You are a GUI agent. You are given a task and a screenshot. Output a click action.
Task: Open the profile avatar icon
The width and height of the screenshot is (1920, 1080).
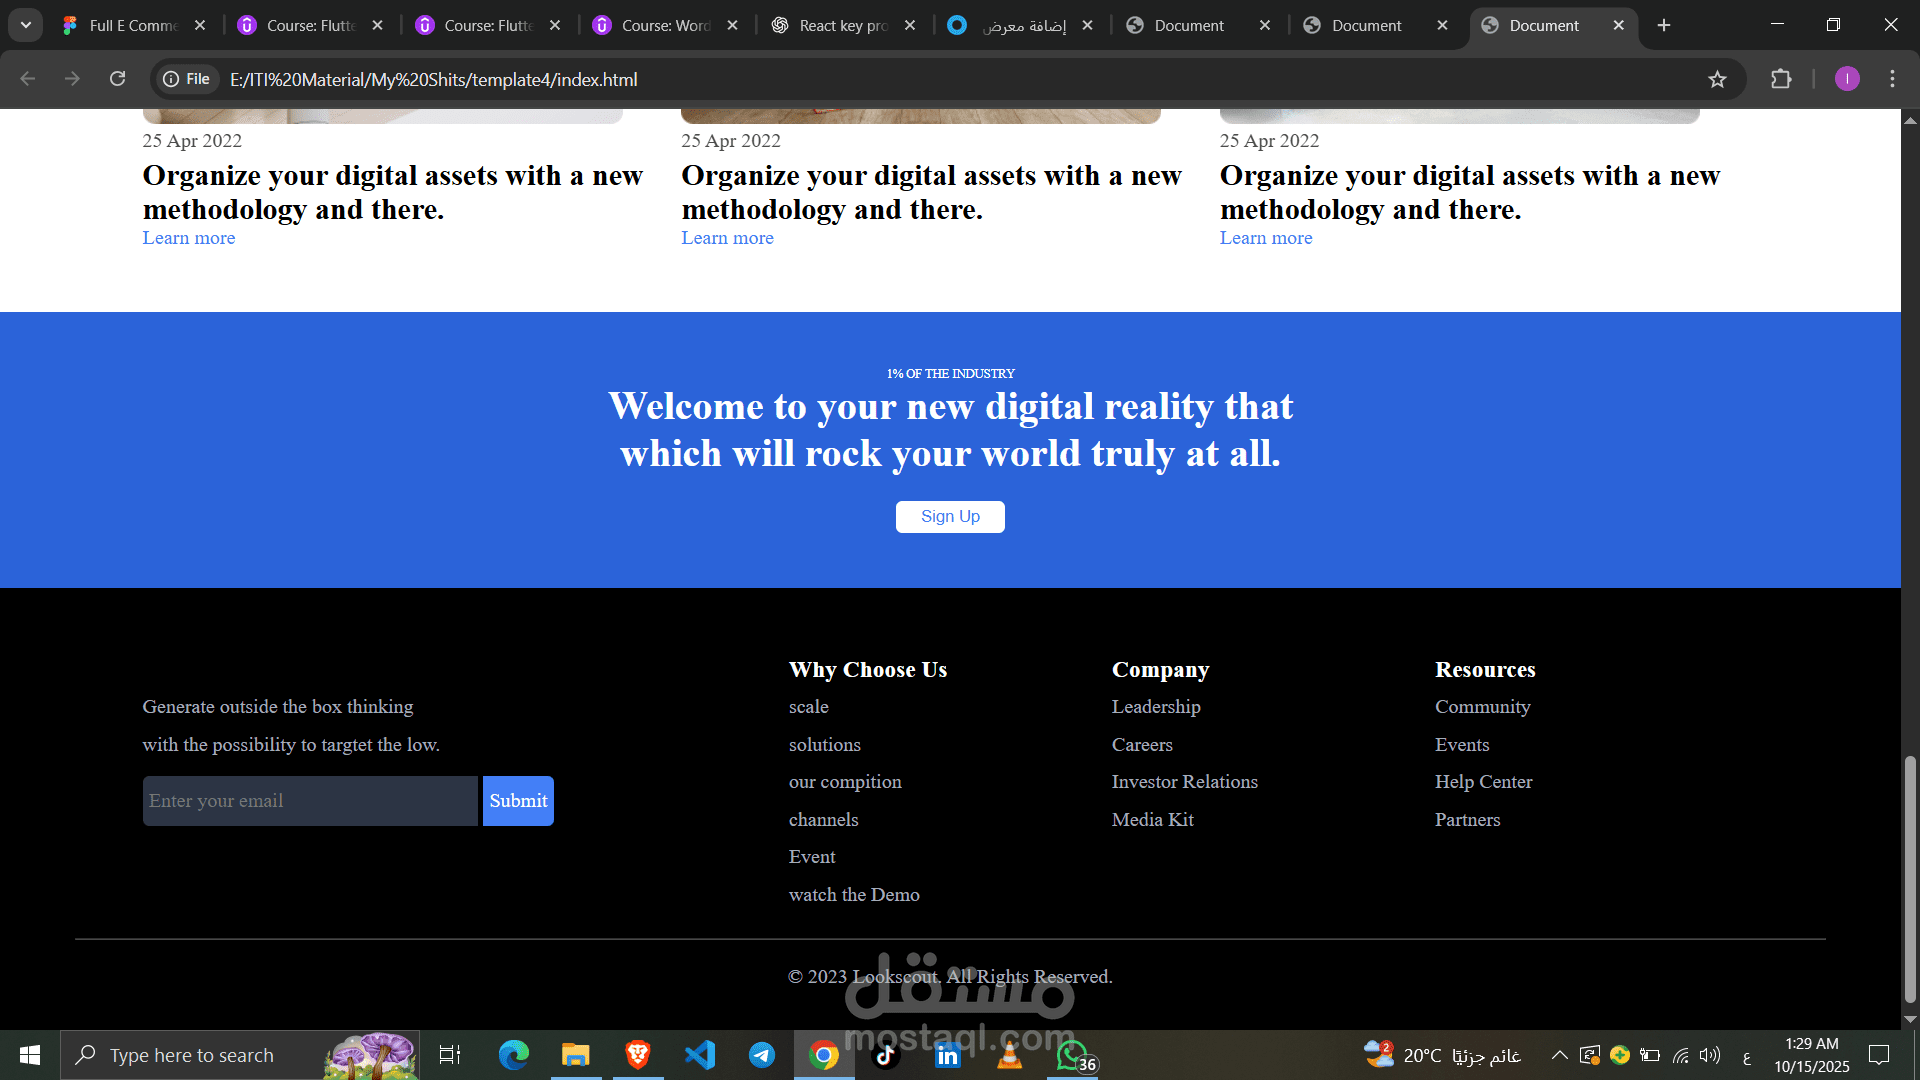tap(1847, 79)
